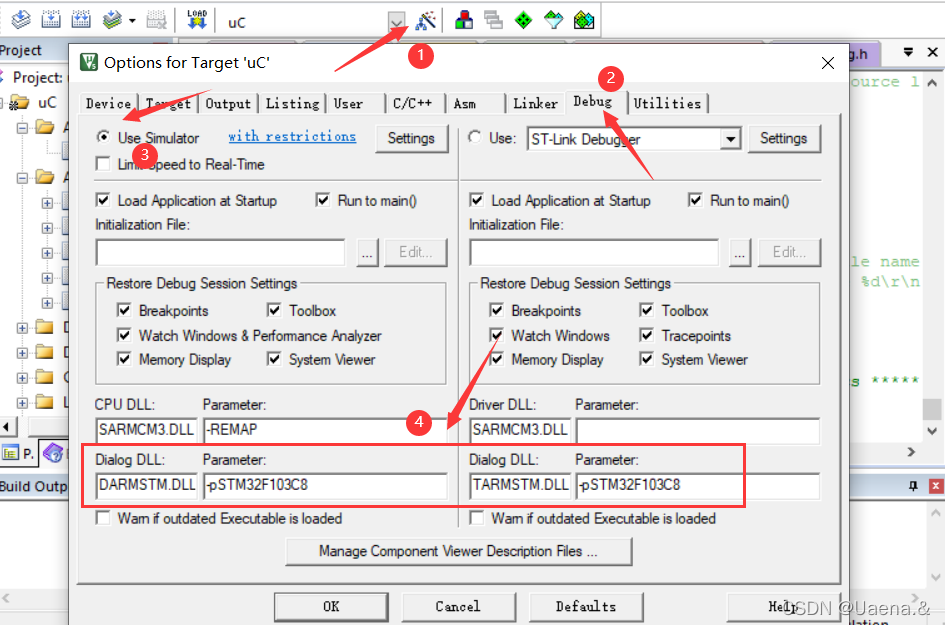Switch to the Asm tab
The image size is (945, 625).
tap(465, 104)
